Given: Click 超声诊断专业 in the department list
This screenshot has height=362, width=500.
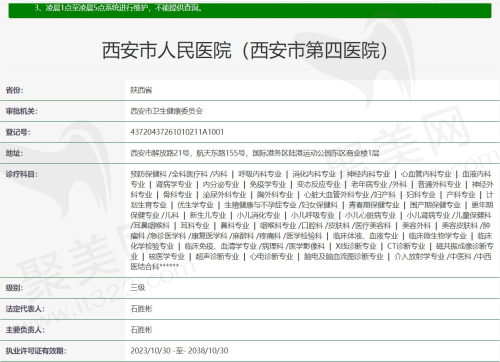Looking at the screenshot, I should (x=217, y=257).
